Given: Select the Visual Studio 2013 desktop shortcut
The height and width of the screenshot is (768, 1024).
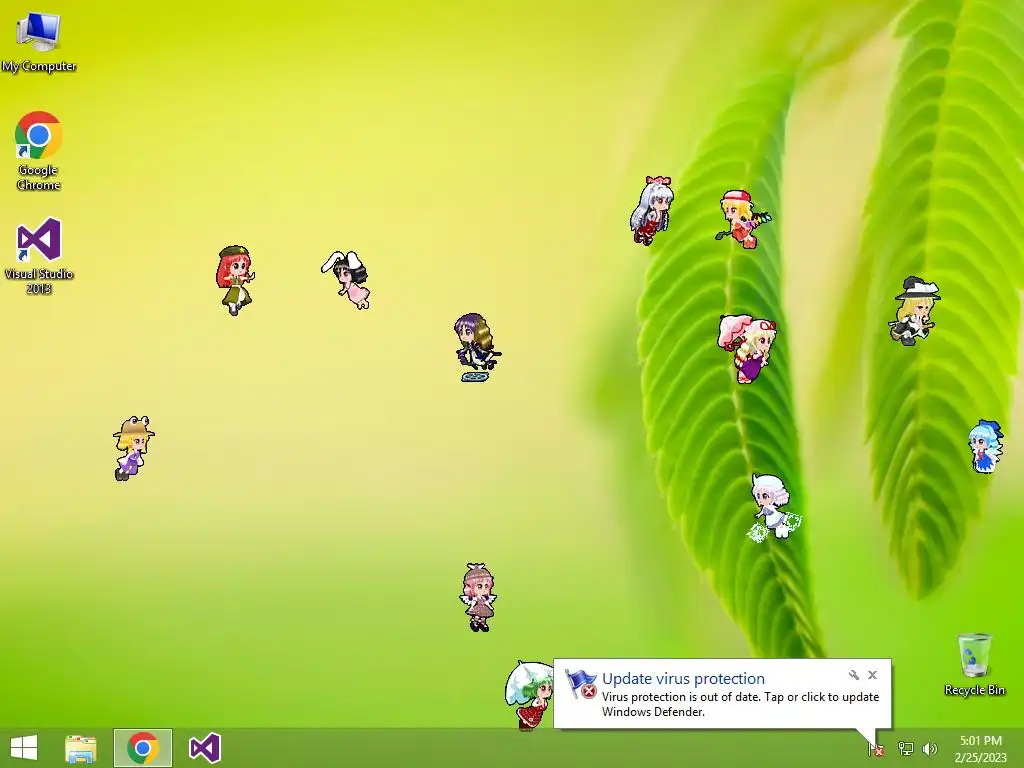Looking at the screenshot, I should pos(39,257).
